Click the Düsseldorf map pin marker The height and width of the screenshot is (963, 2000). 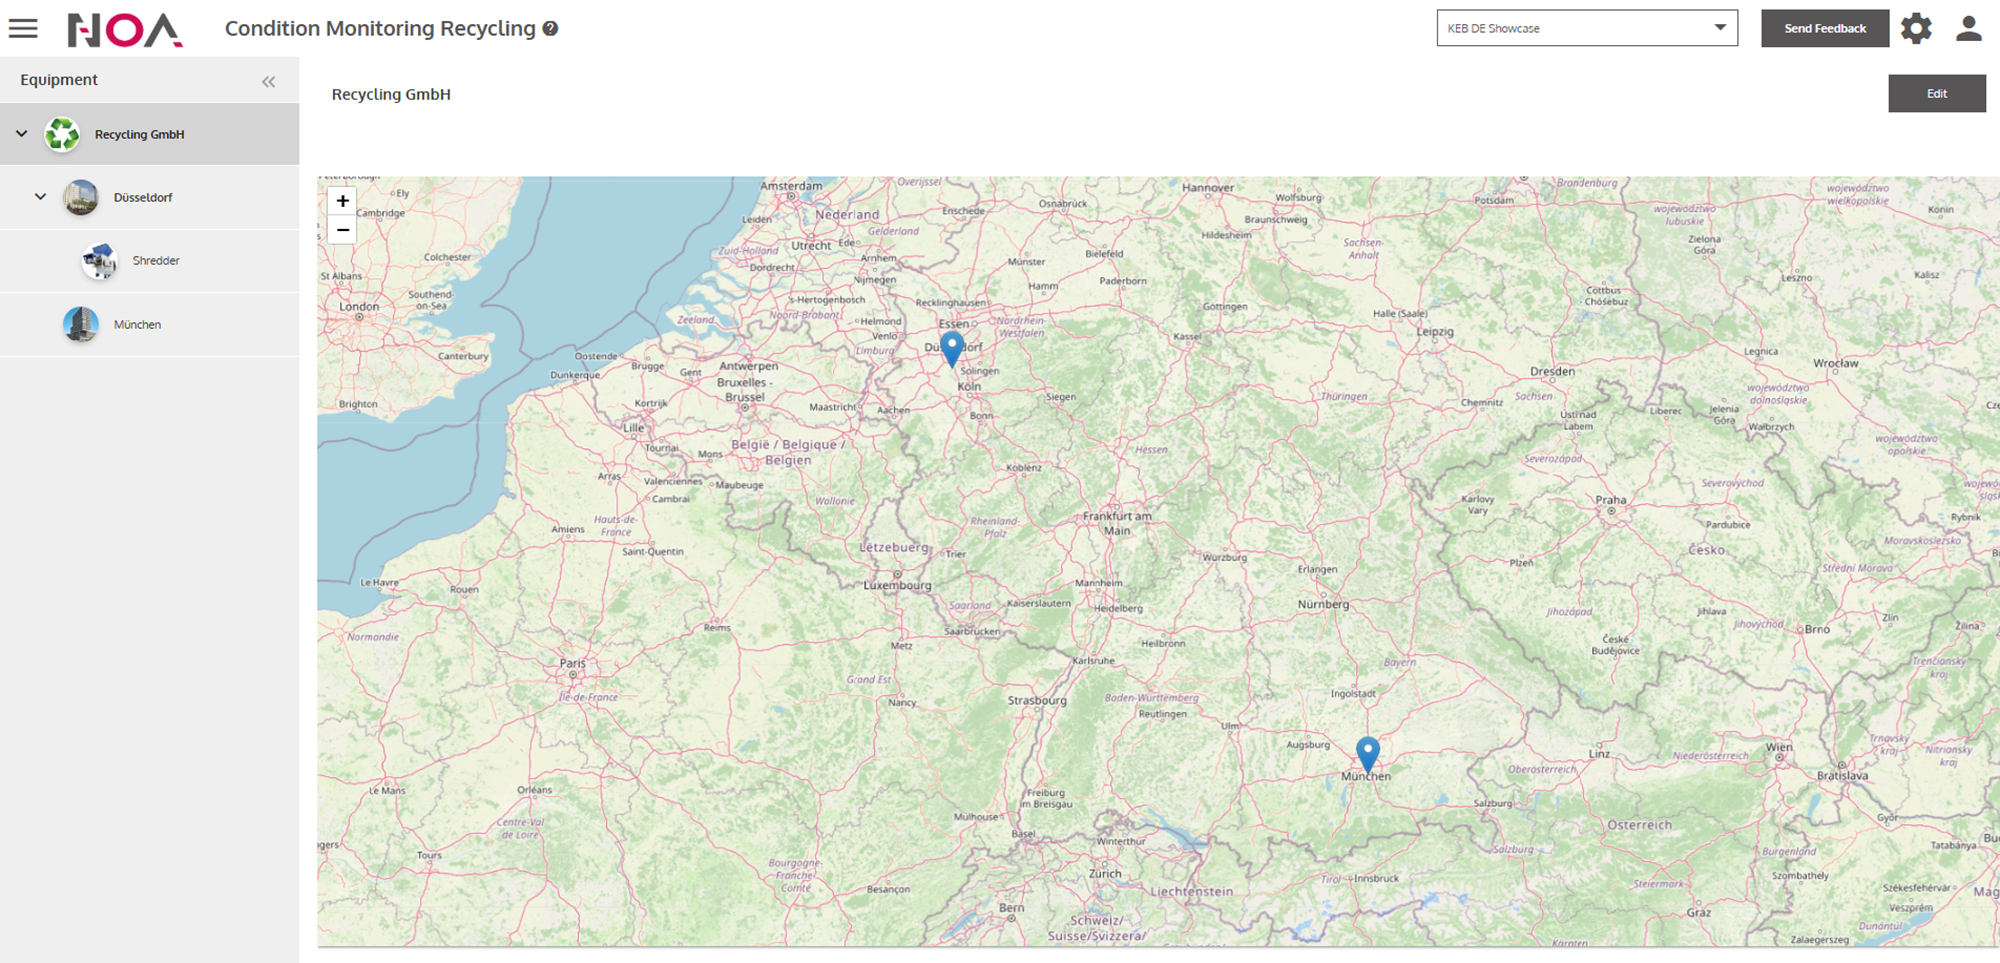click(952, 348)
